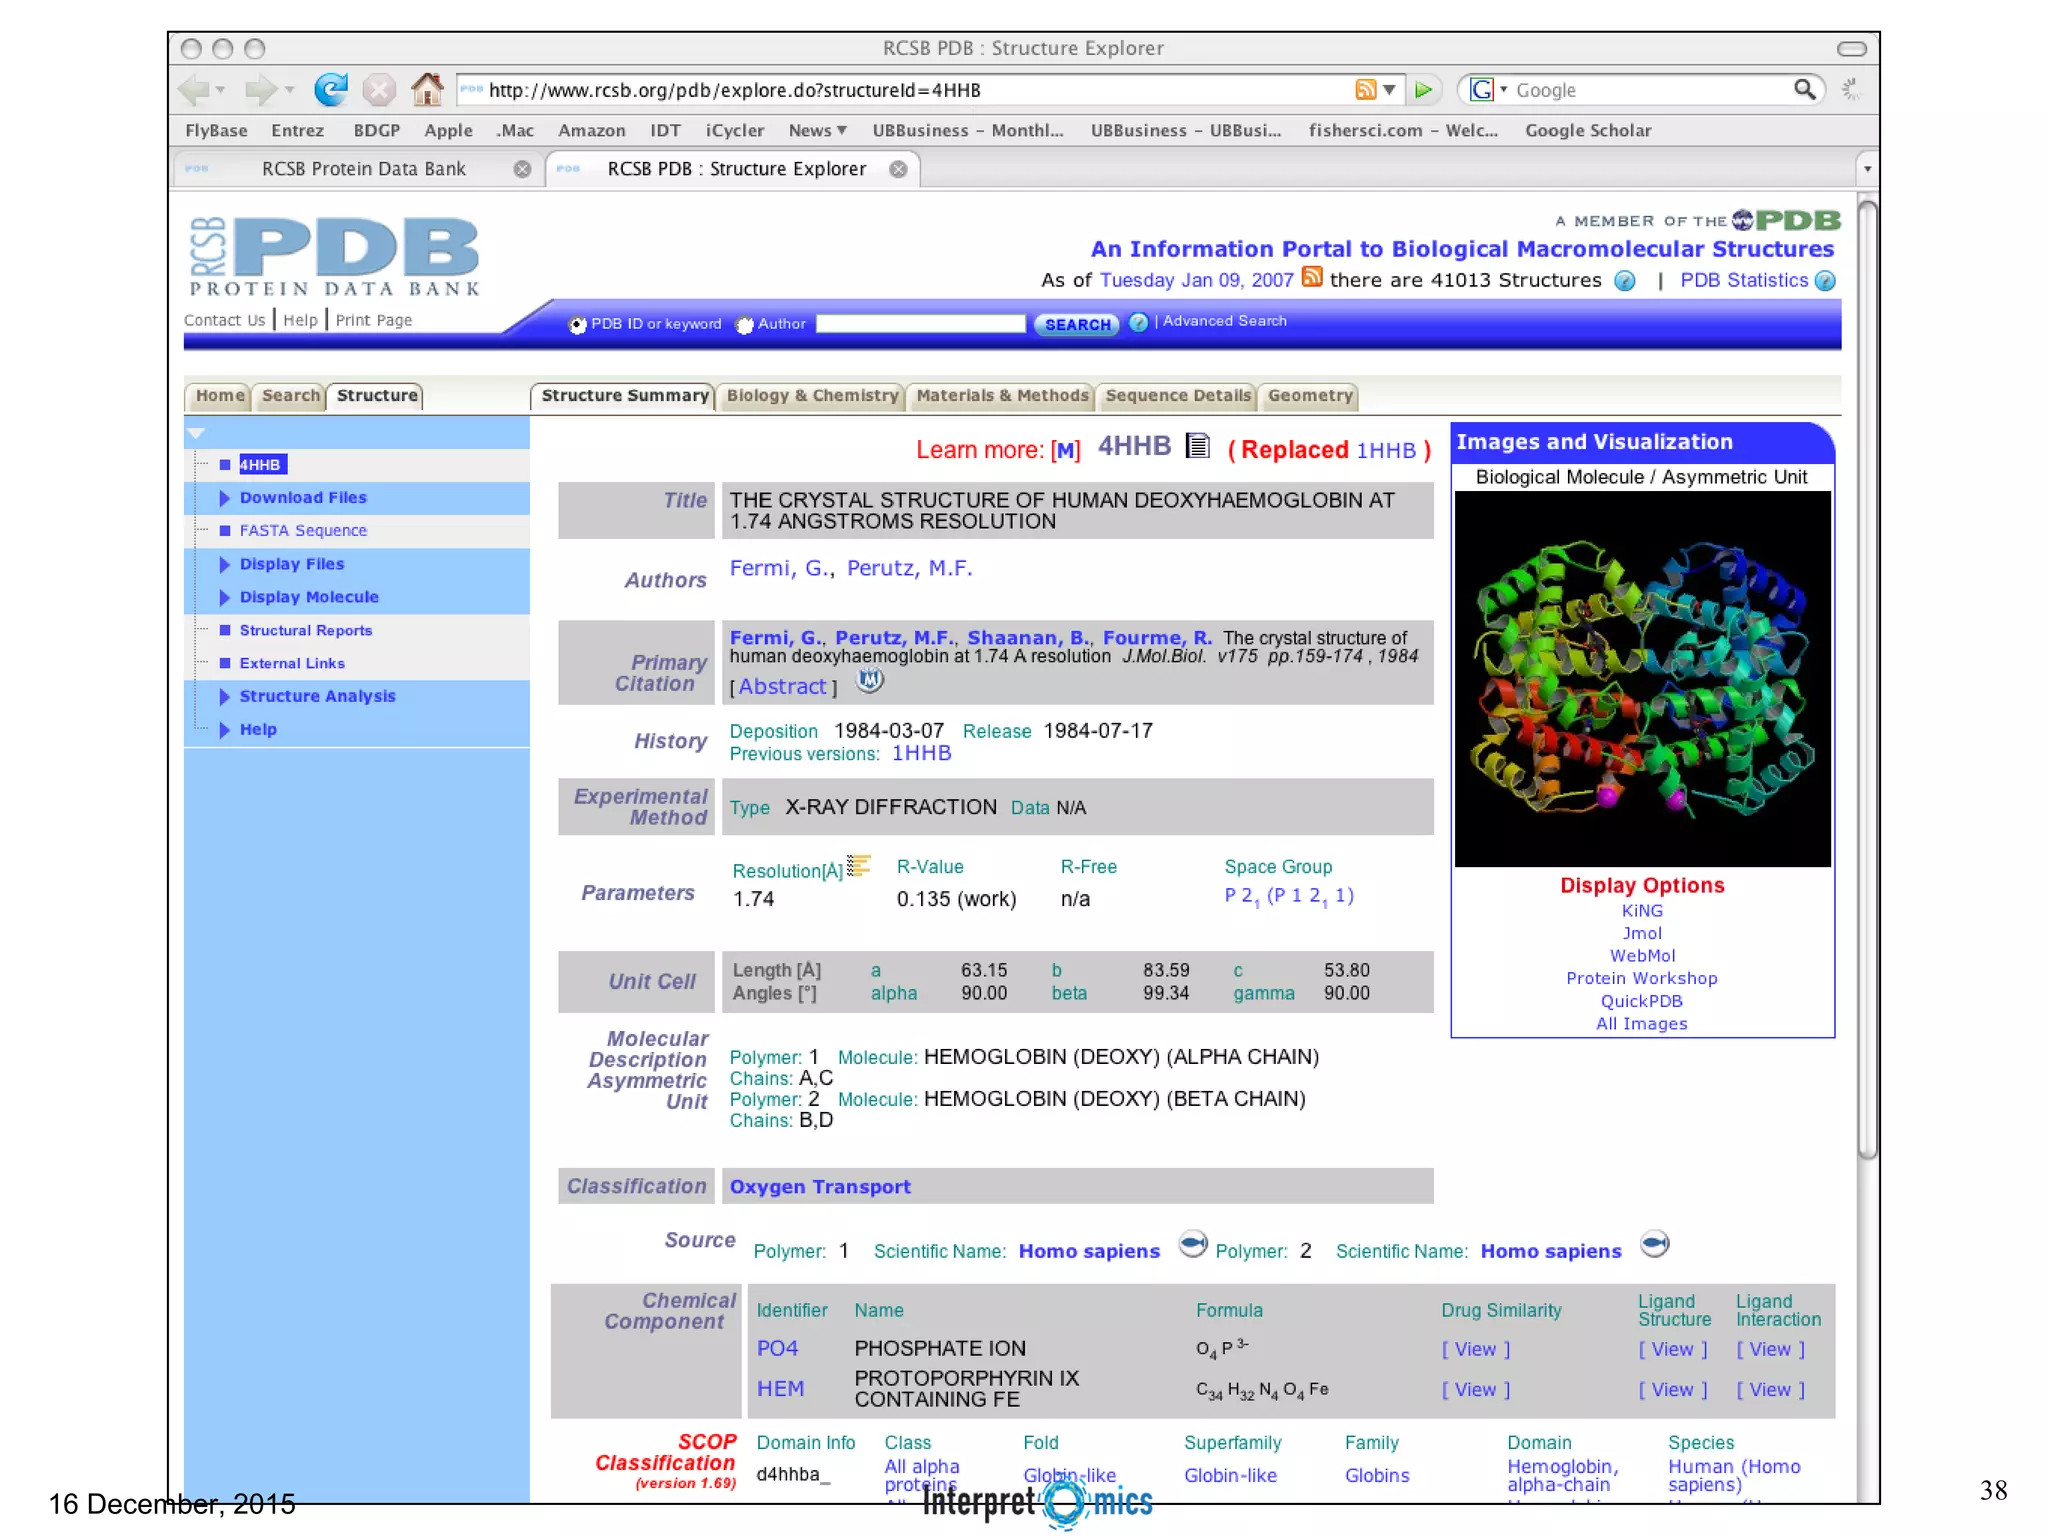Close the Structure Explorer tab
This screenshot has width=2048, height=1536.
(x=898, y=169)
